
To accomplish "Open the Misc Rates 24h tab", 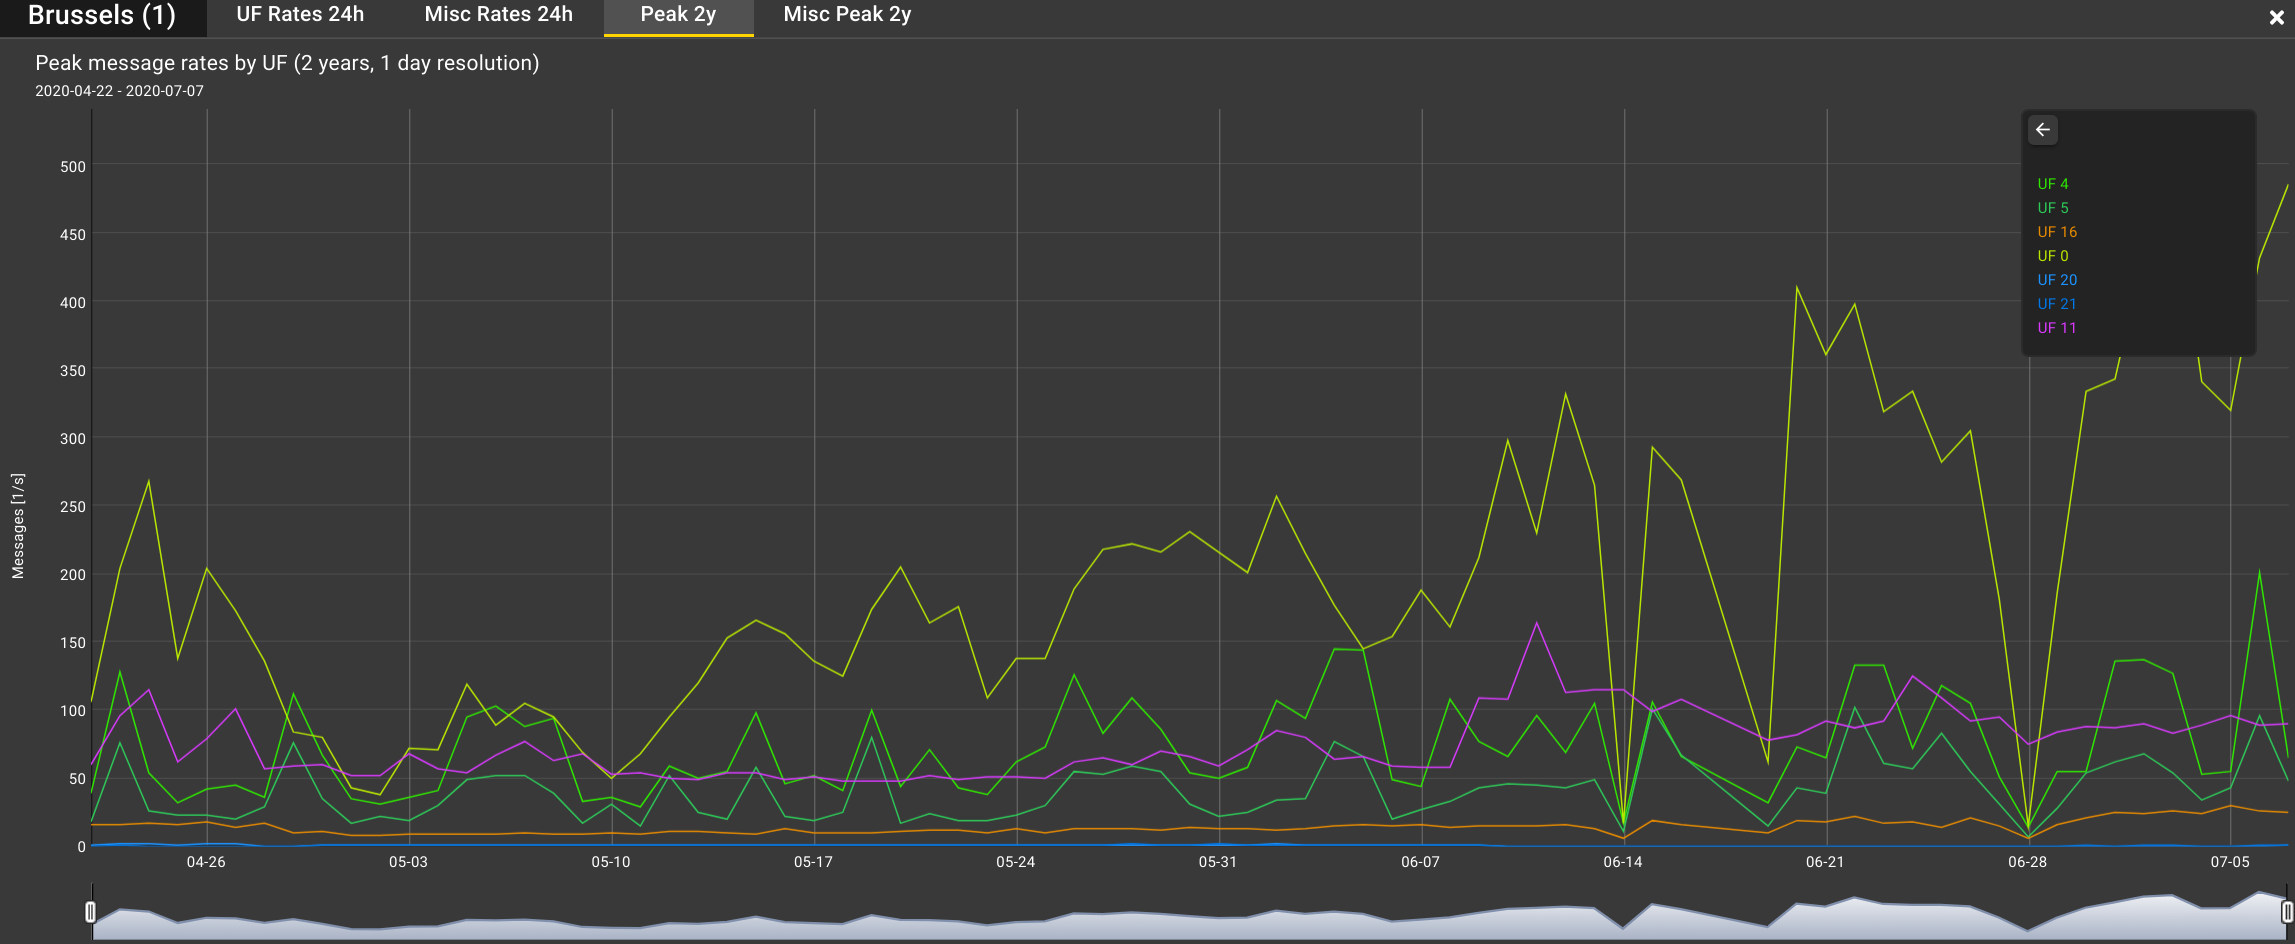I will pyautogui.click(x=498, y=14).
